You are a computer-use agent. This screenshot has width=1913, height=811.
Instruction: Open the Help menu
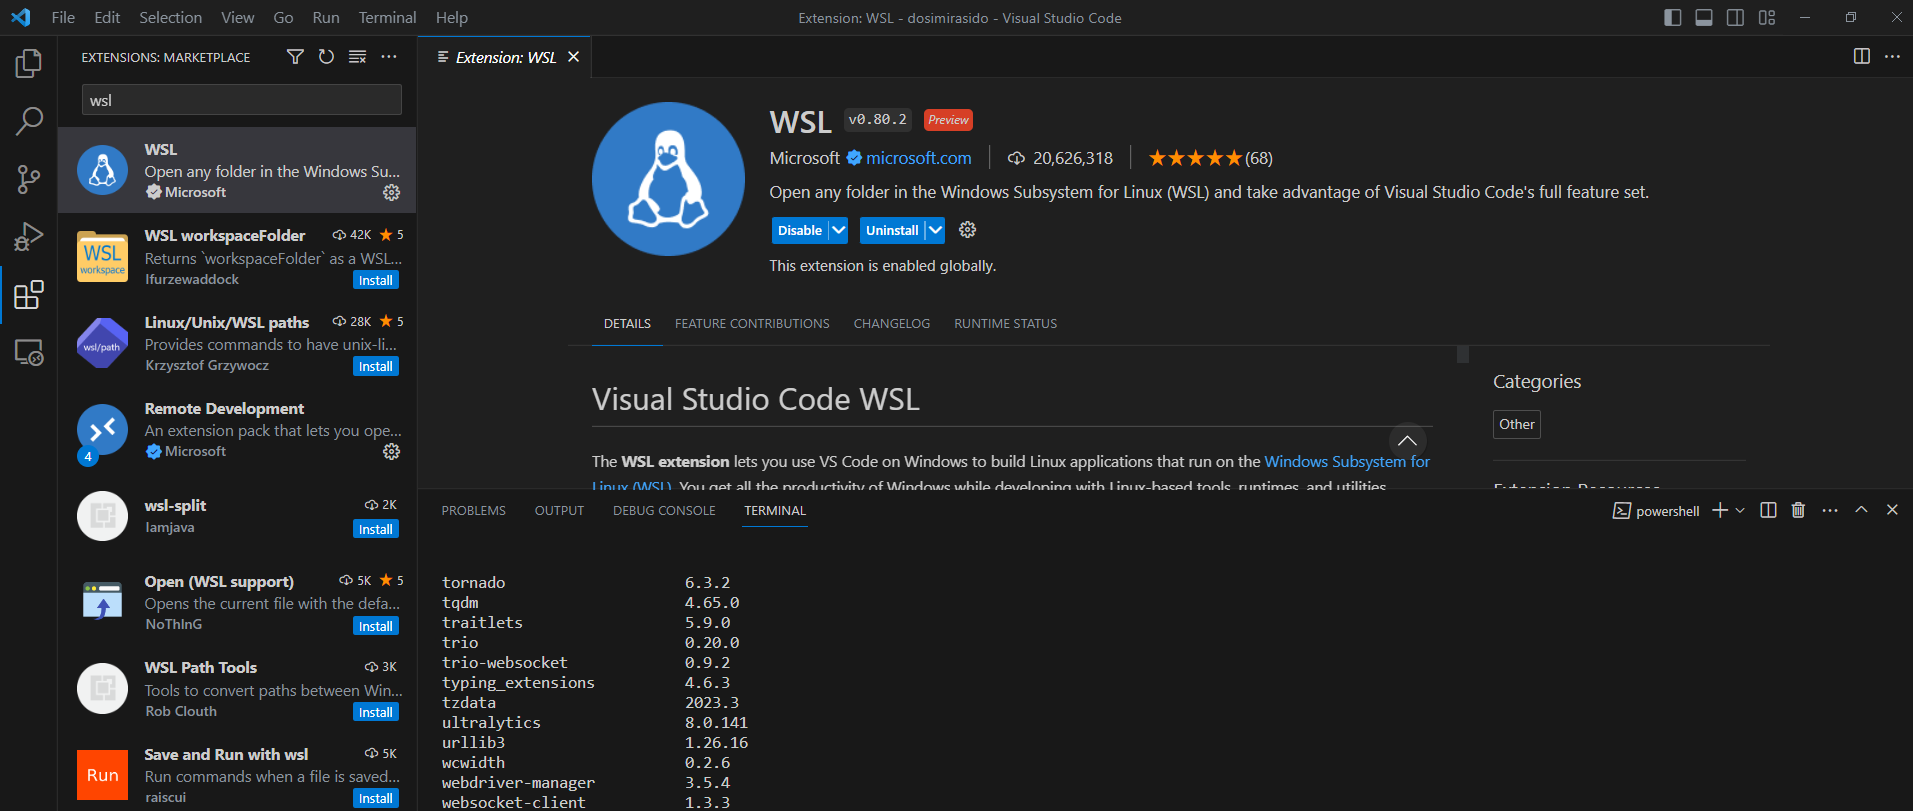coord(452,18)
